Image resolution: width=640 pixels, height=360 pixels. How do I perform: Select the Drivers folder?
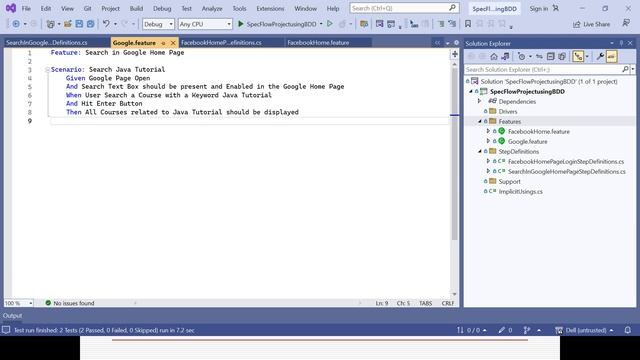[508, 111]
